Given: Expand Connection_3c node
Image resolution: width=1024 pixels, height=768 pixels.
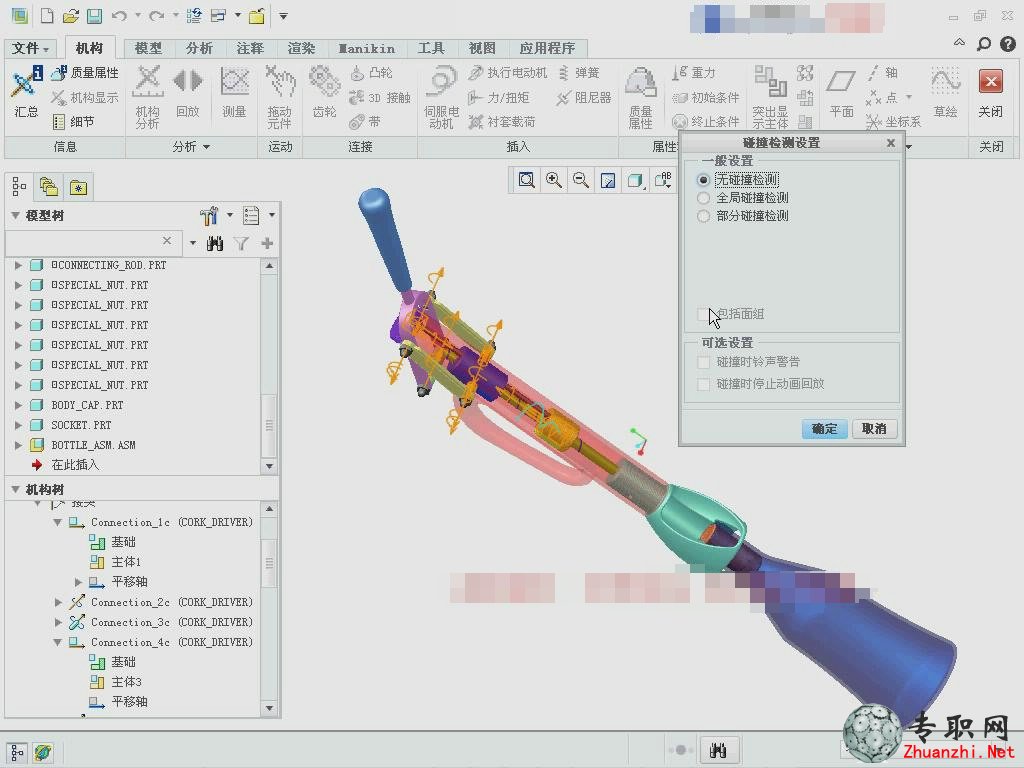Looking at the screenshot, I should [x=58, y=622].
